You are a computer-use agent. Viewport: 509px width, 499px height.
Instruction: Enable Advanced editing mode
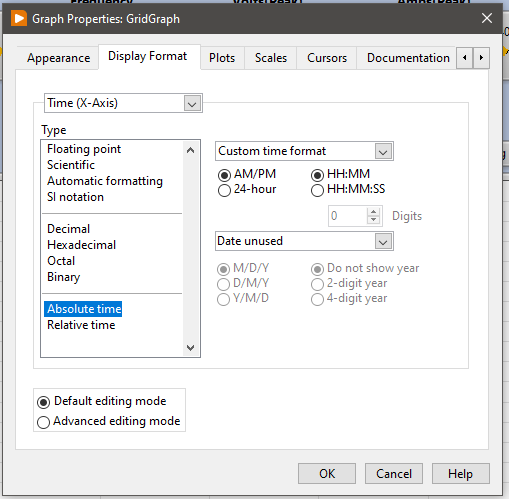[x=109, y=421]
